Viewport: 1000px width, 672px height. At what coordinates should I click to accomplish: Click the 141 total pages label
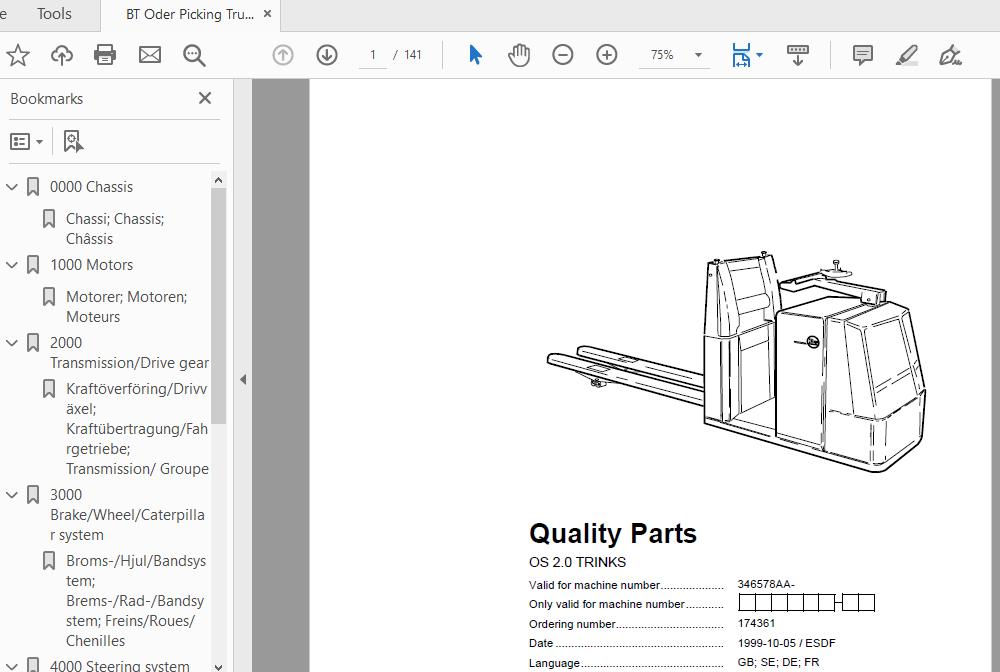point(413,55)
